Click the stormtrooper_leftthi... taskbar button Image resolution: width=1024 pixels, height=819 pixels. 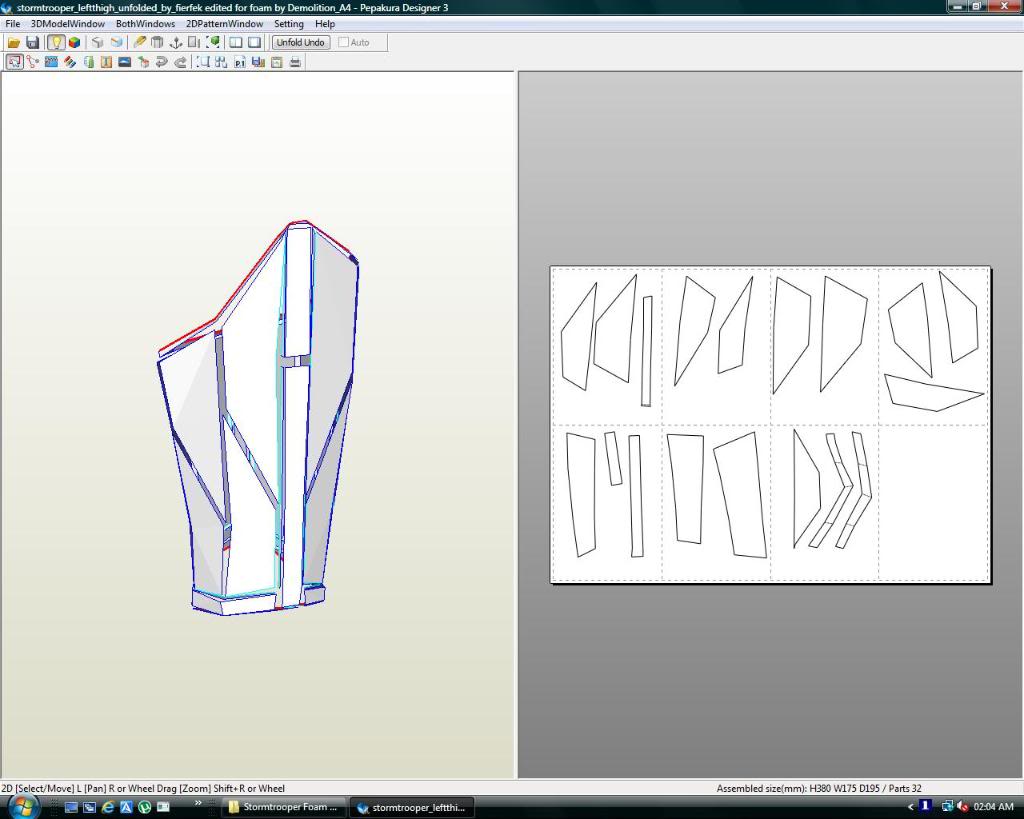tap(412, 807)
